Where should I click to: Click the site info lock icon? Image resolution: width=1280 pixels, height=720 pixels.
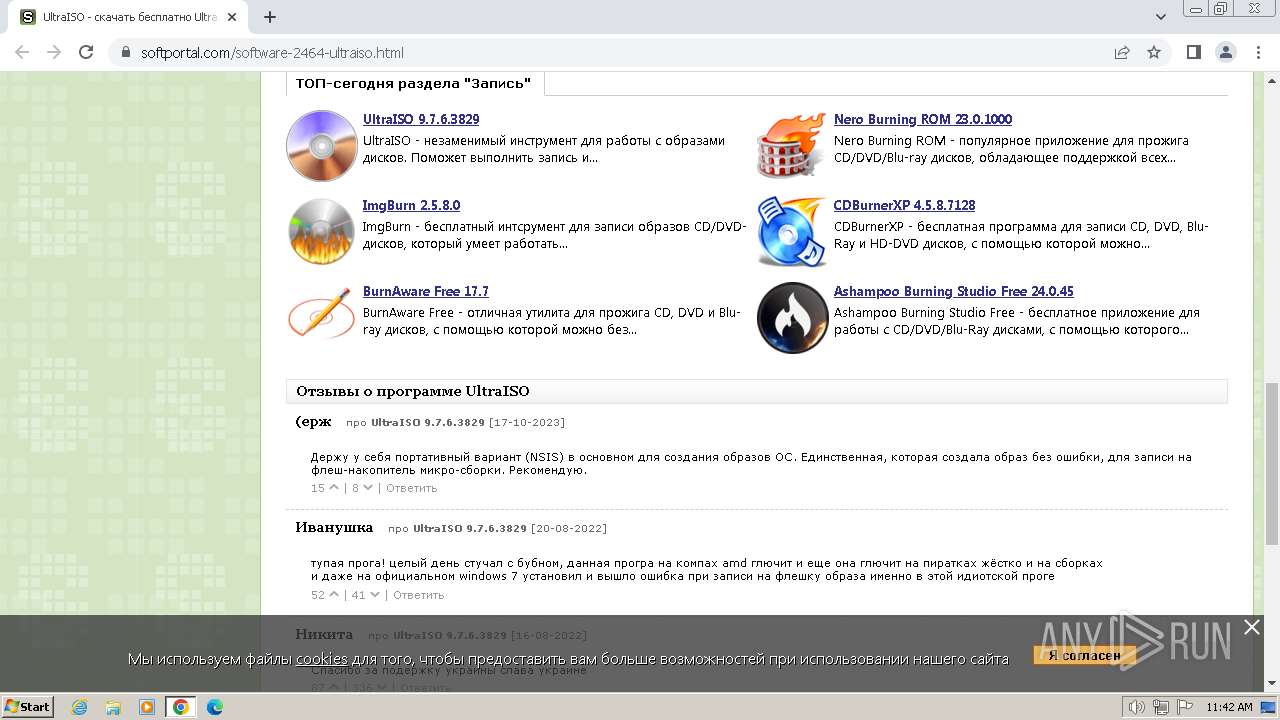pyautogui.click(x=126, y=53)
